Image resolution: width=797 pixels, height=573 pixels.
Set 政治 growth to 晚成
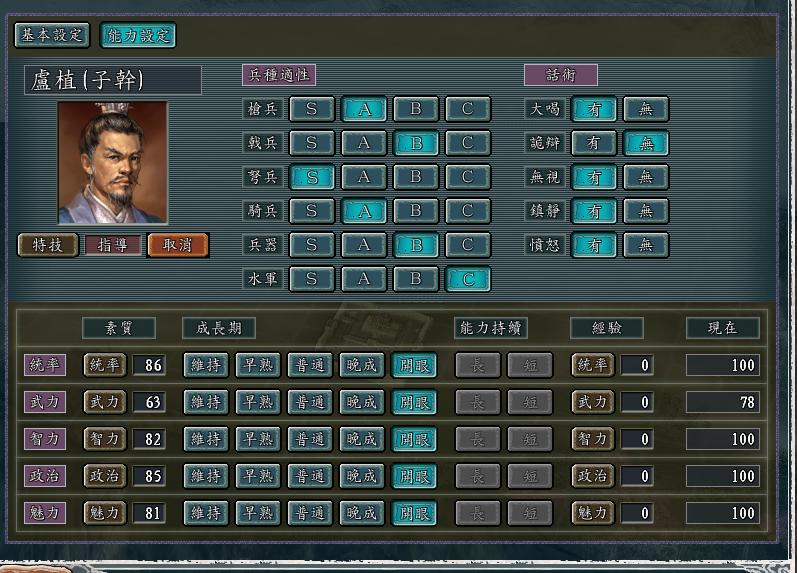point(361,476)
